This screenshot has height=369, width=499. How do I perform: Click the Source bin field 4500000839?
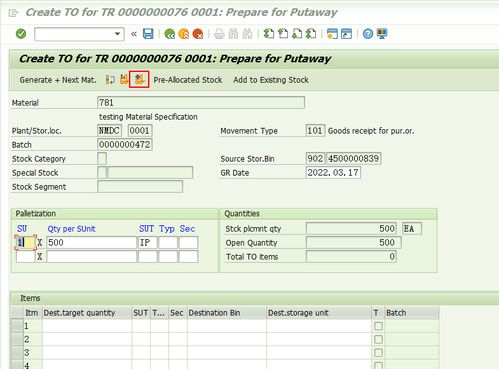[353, 159]
